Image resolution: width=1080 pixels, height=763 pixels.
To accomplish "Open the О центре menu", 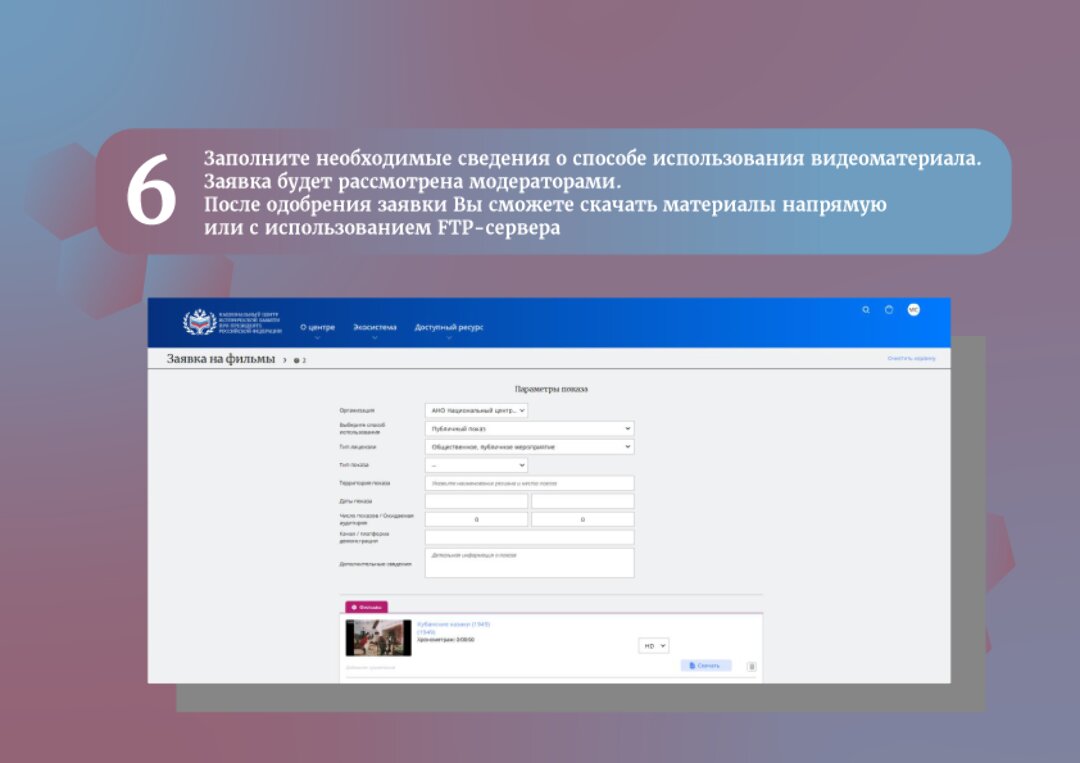I will [317, 328].
